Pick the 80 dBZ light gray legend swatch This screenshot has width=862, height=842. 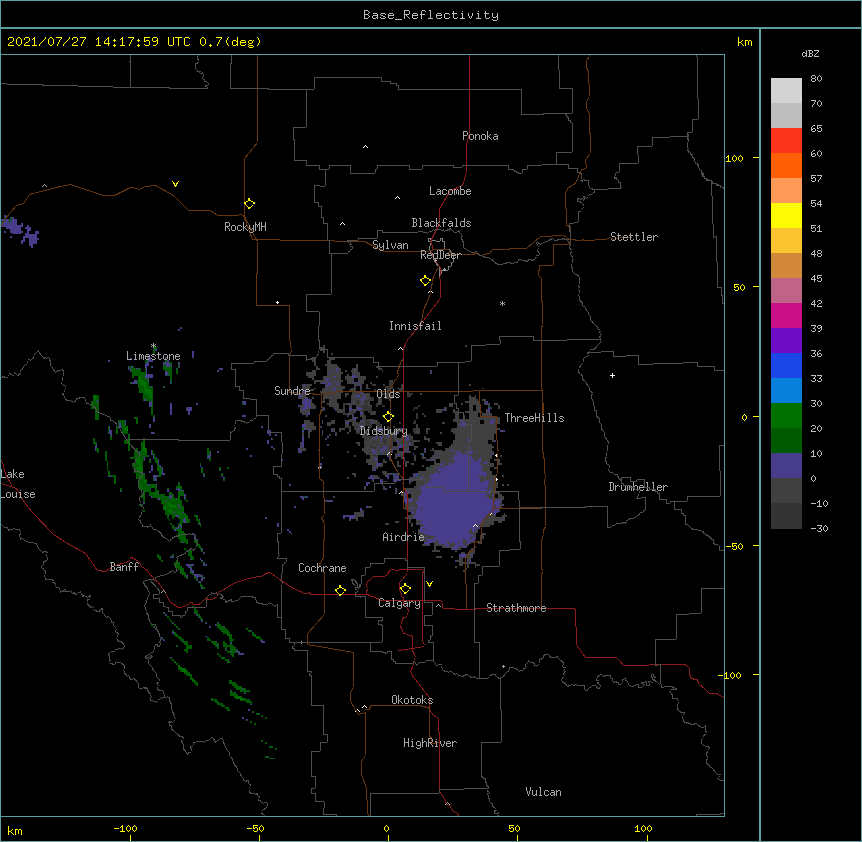786,90
